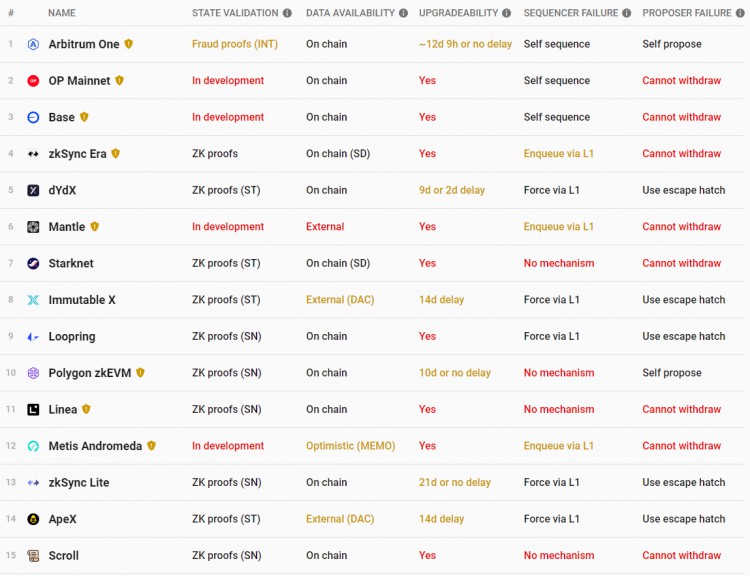
Task: Click the info icon beside Data Availability
Action: (404, 13)
